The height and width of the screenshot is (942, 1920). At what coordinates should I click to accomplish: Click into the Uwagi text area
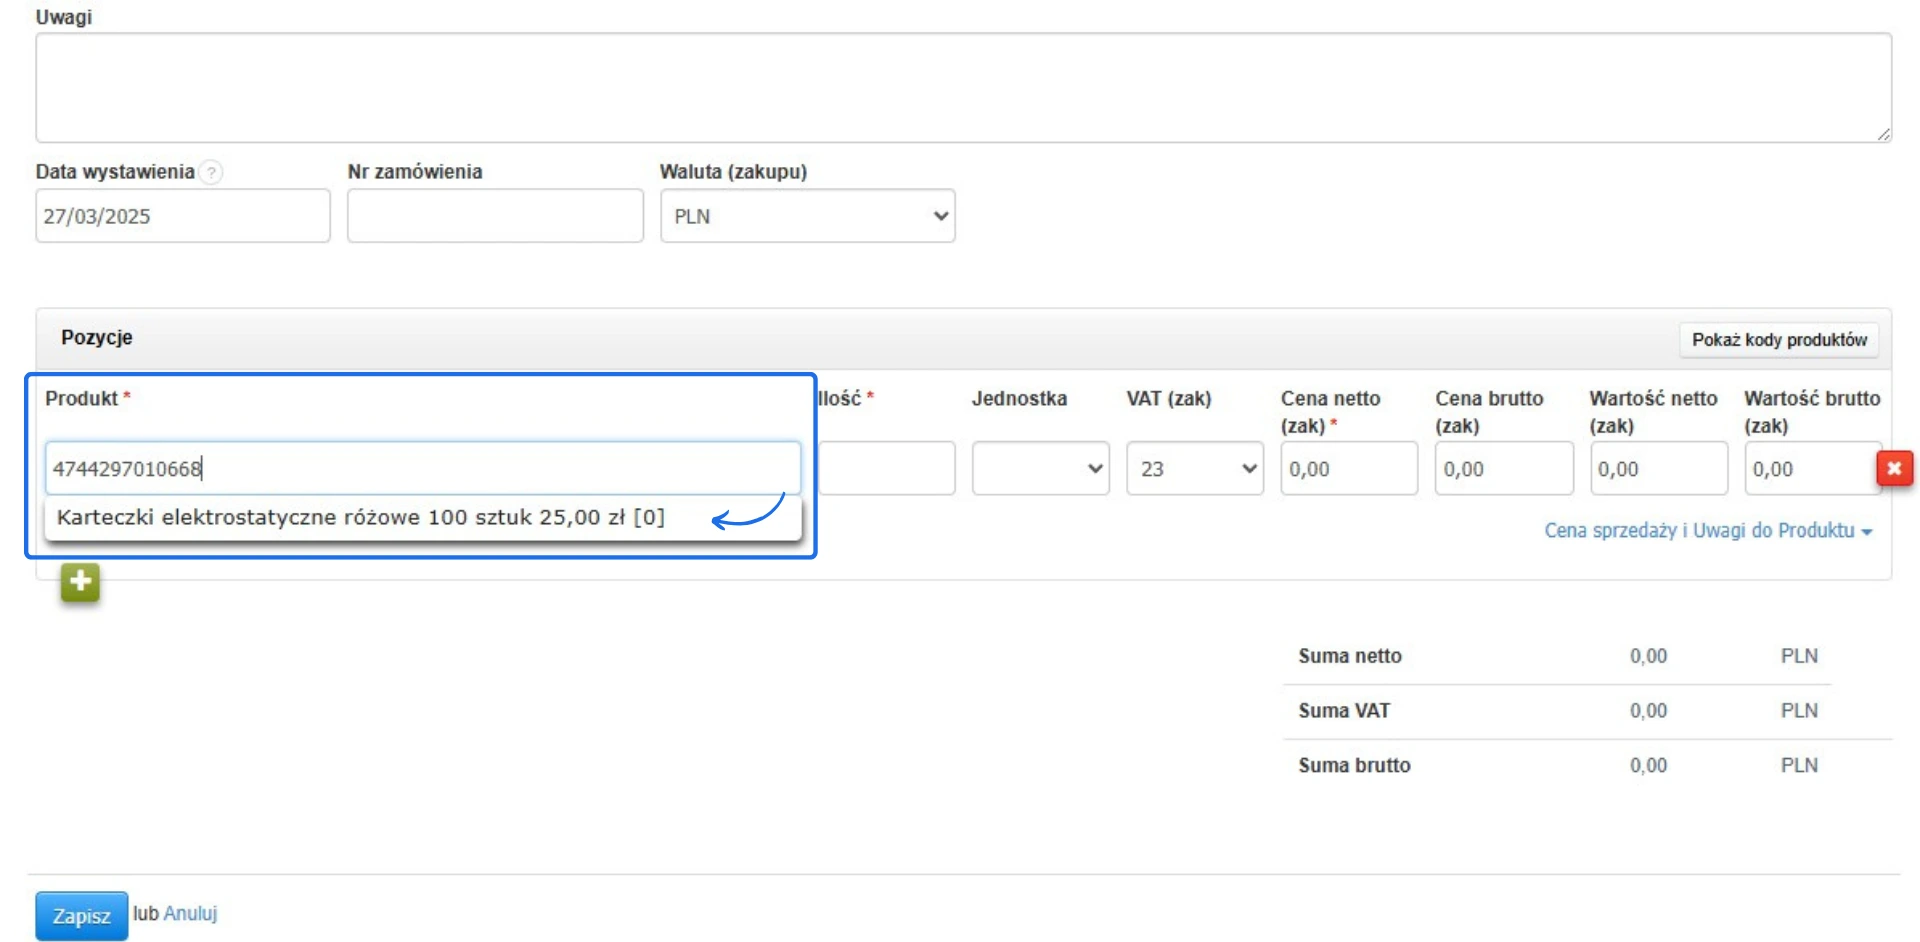click(x=962, y=88)
